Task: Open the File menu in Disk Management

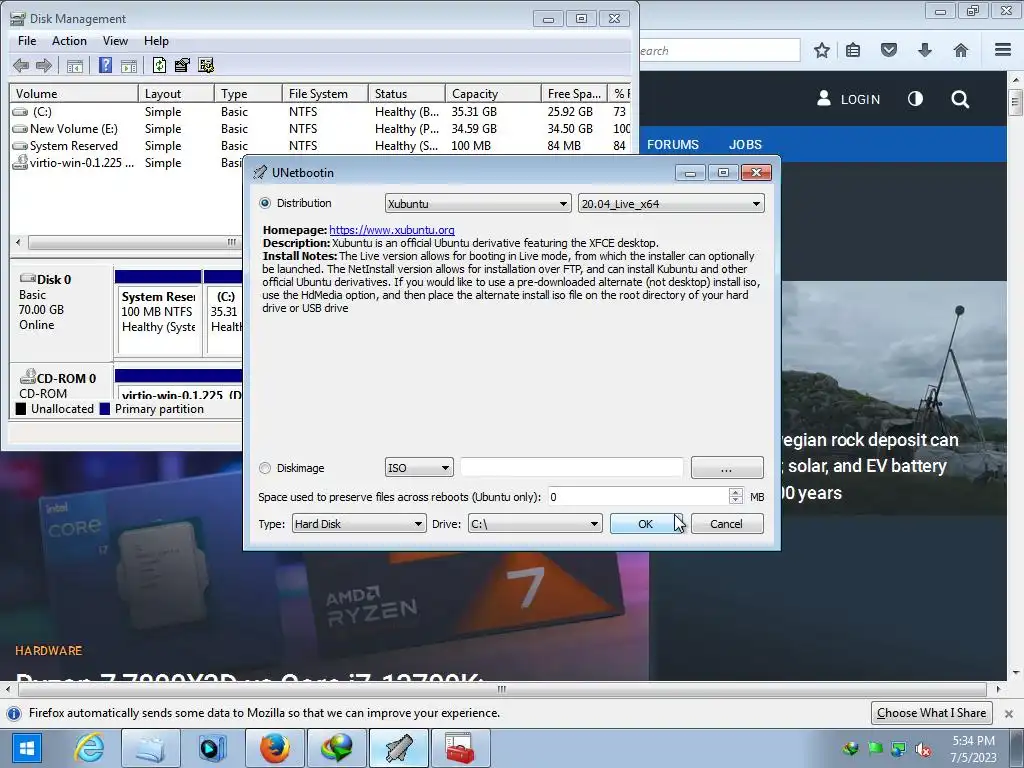Action: click(x=27, y=40)
